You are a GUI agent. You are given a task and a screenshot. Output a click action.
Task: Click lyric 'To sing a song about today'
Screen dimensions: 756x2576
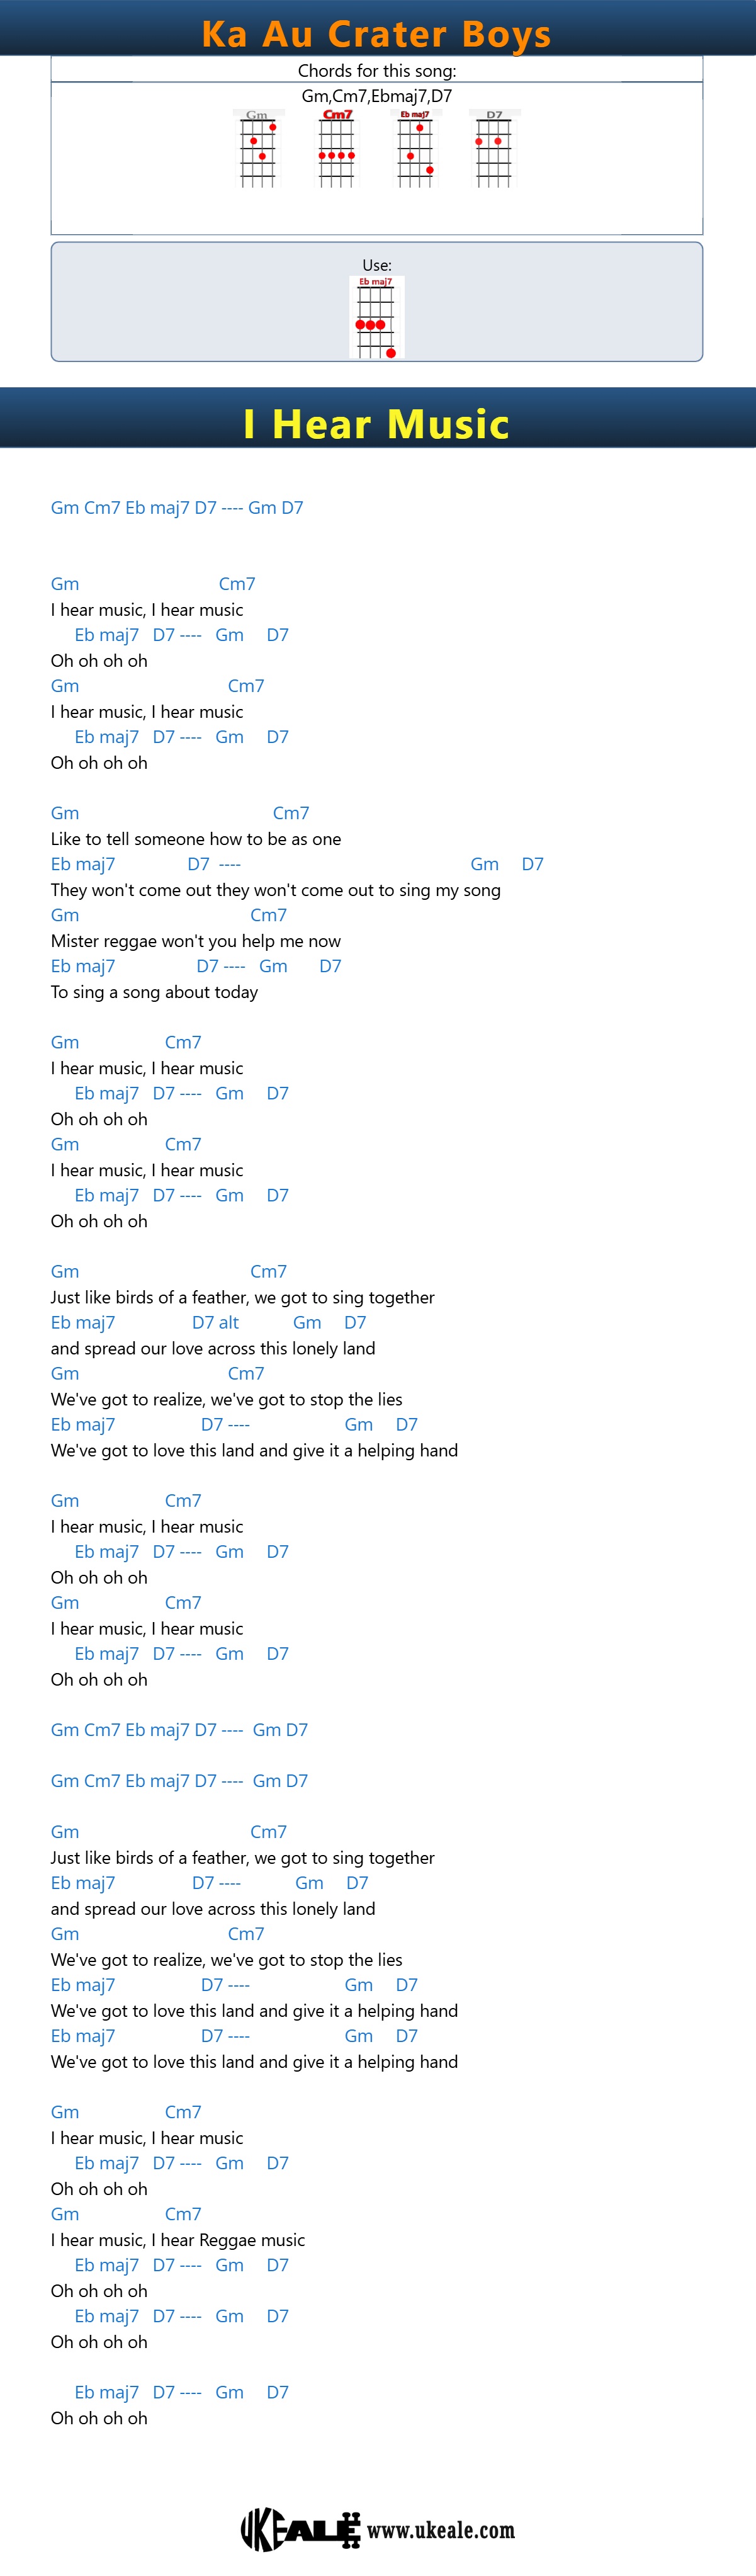tap(155, 992)
